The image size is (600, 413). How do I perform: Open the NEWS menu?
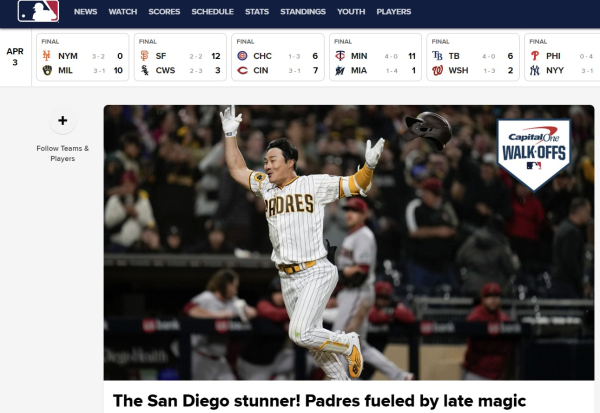coord(85,12)
